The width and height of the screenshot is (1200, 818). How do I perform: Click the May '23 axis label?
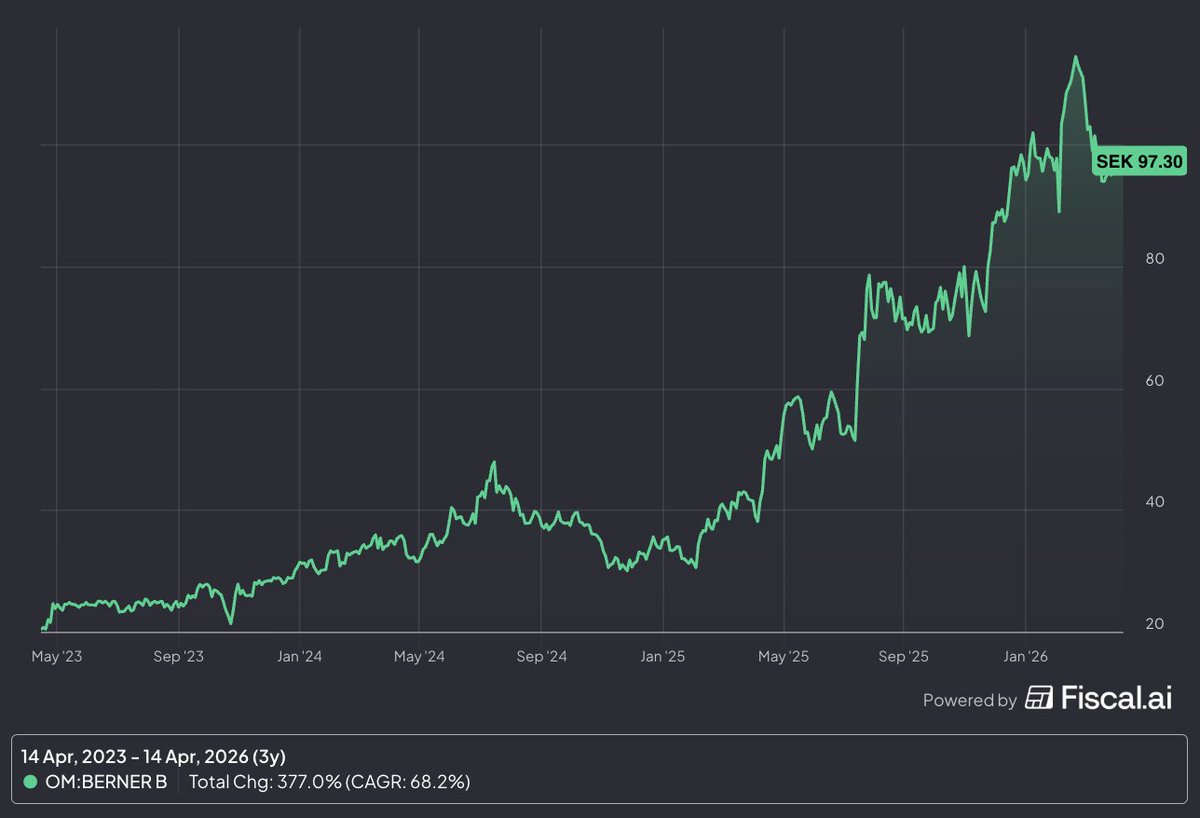(x=59, y=657)
